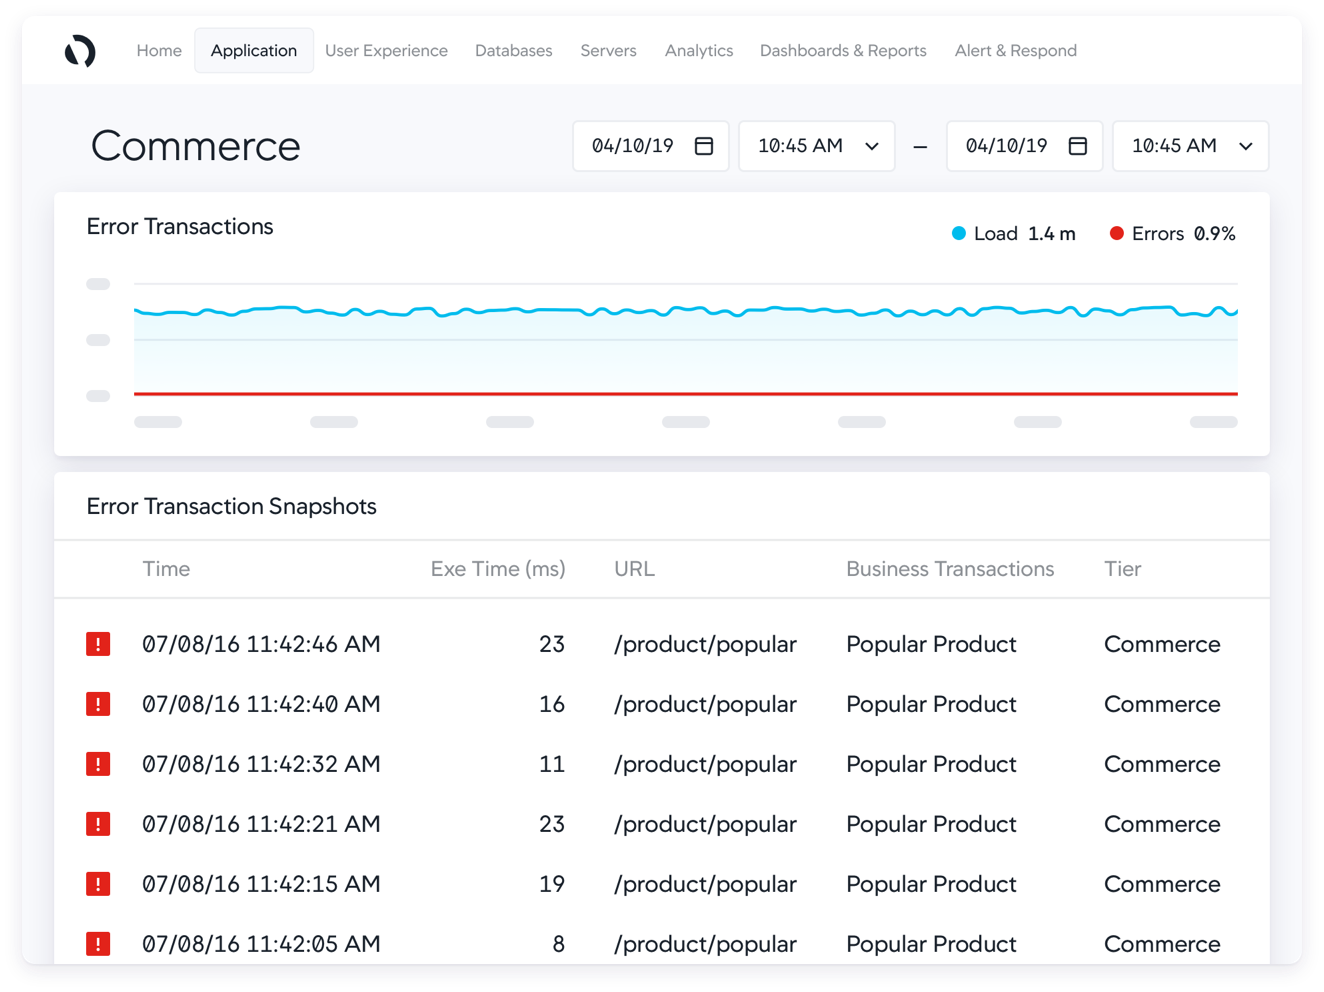Image resolution: width=1324 pixels, height=992 pixels.
Task: Open the end date calendar icon
Action: [x=1077, y=146]
